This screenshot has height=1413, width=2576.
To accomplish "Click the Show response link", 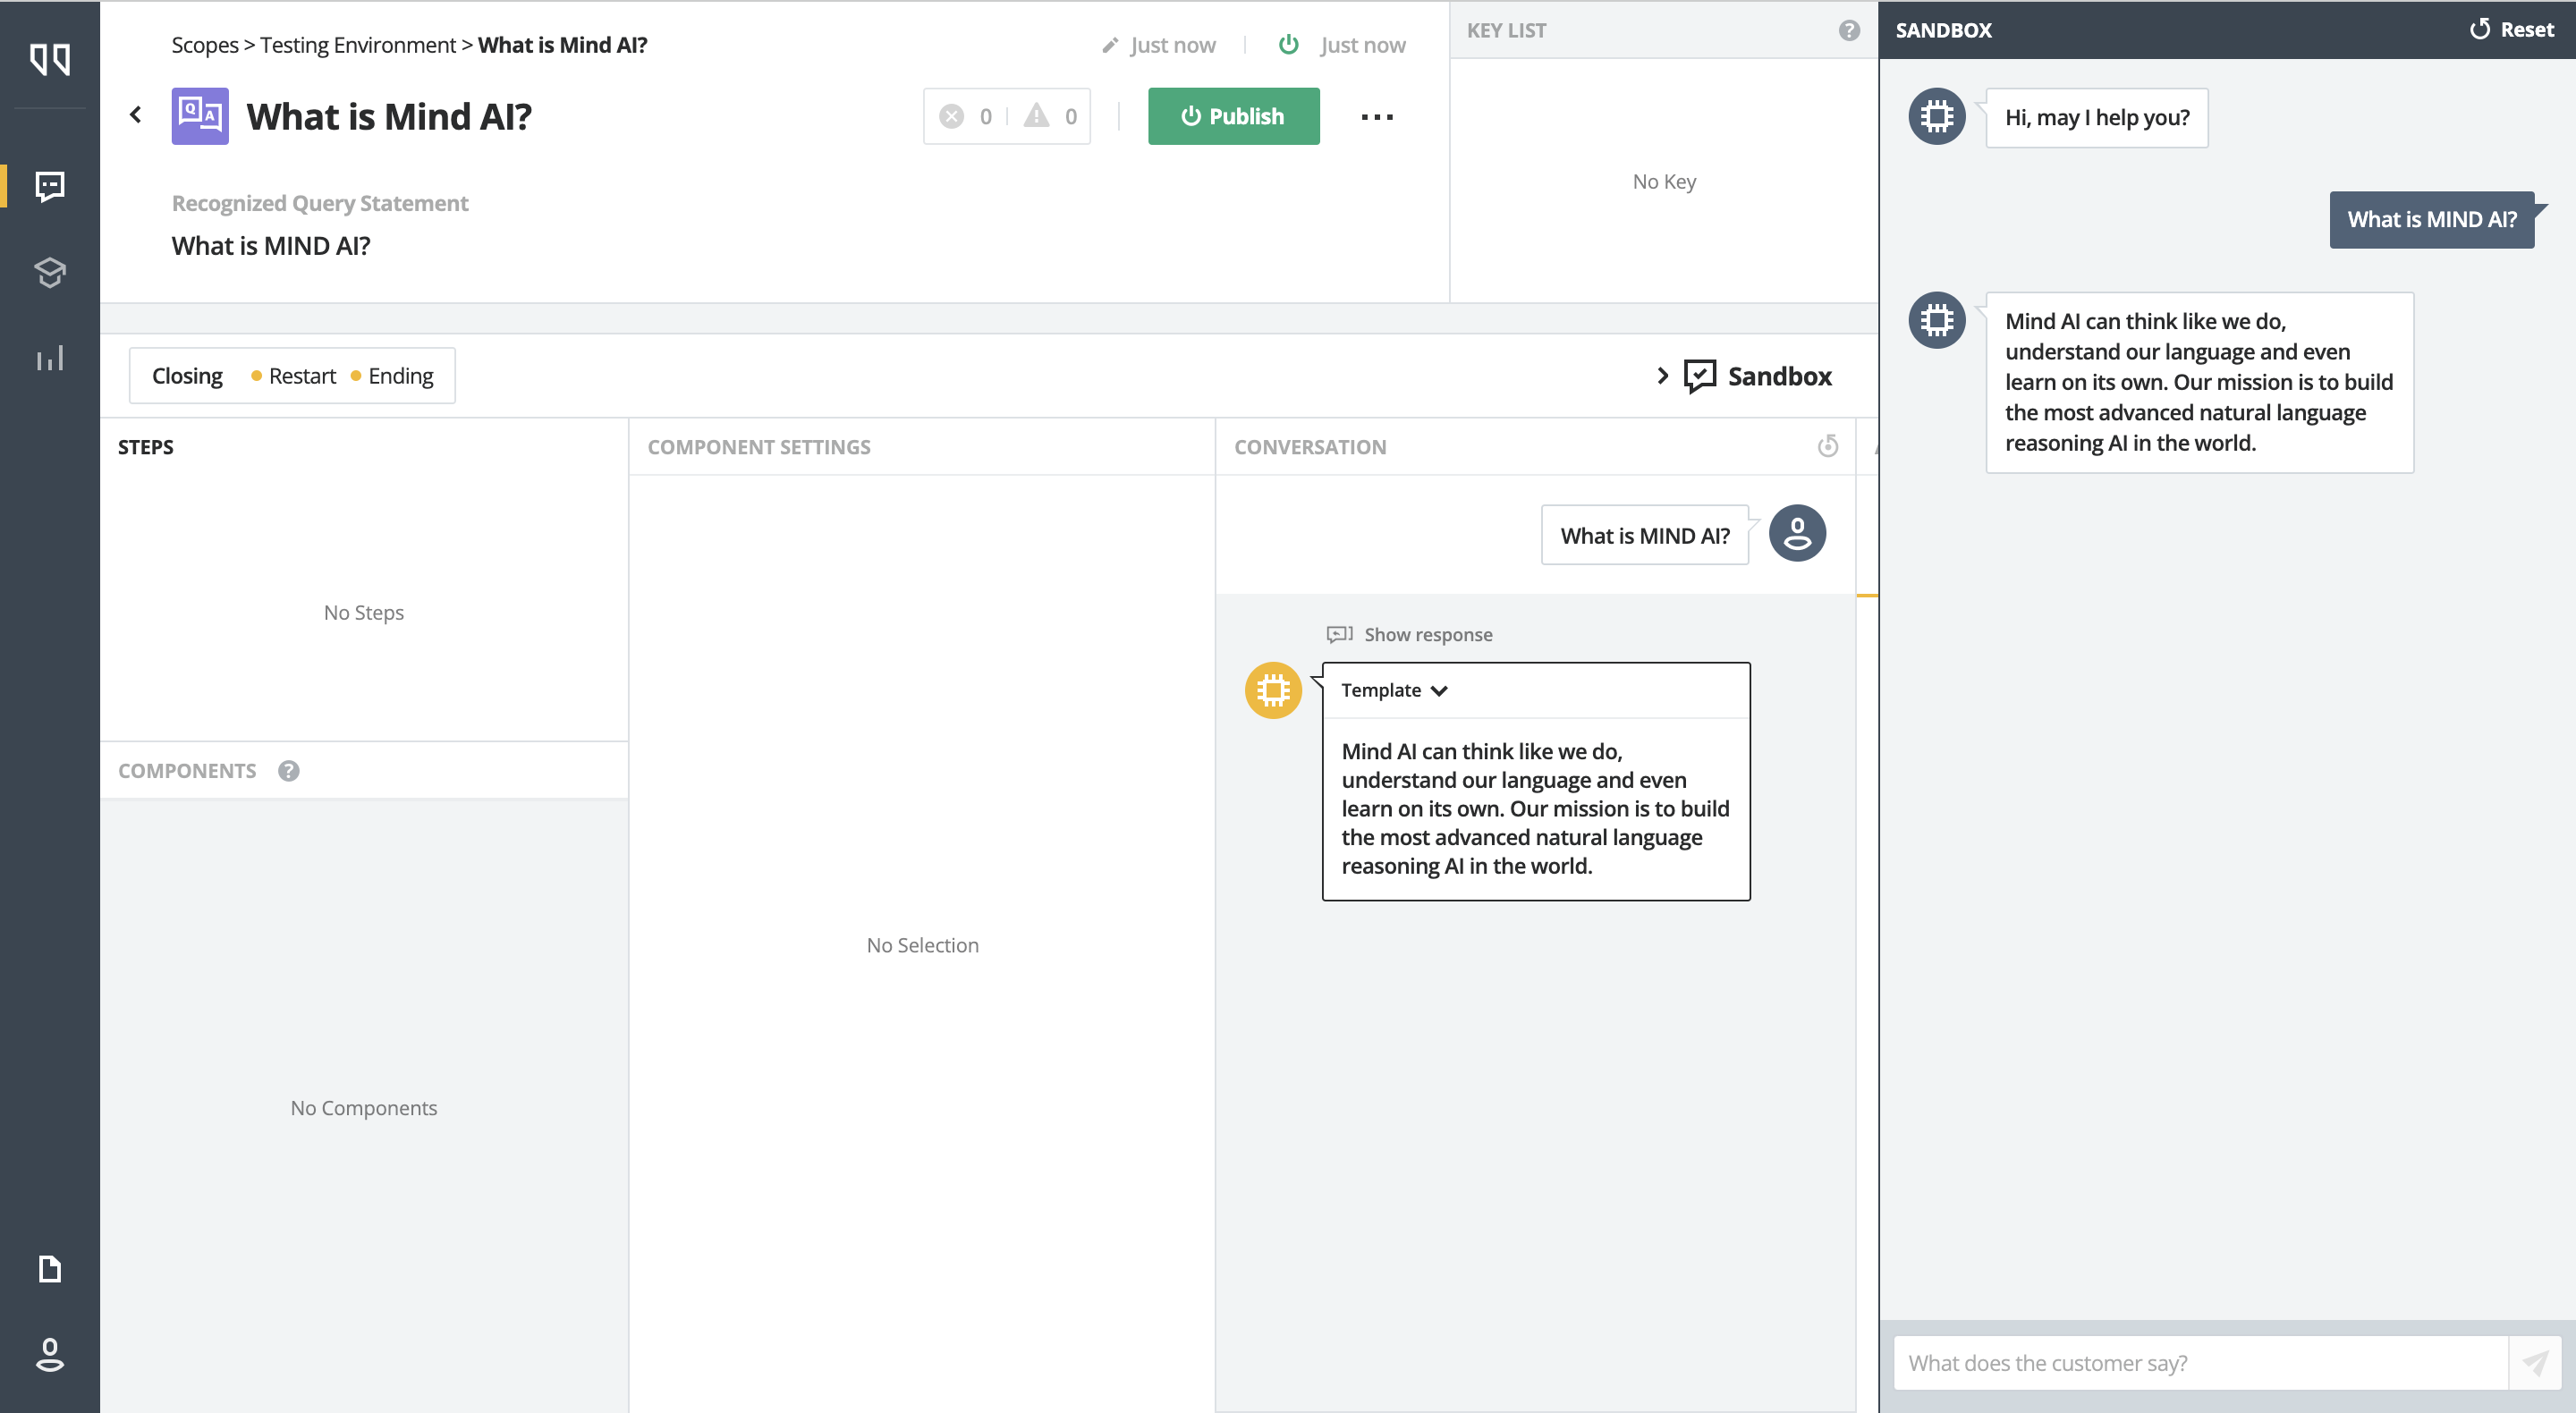I will tap(1428, 634).
